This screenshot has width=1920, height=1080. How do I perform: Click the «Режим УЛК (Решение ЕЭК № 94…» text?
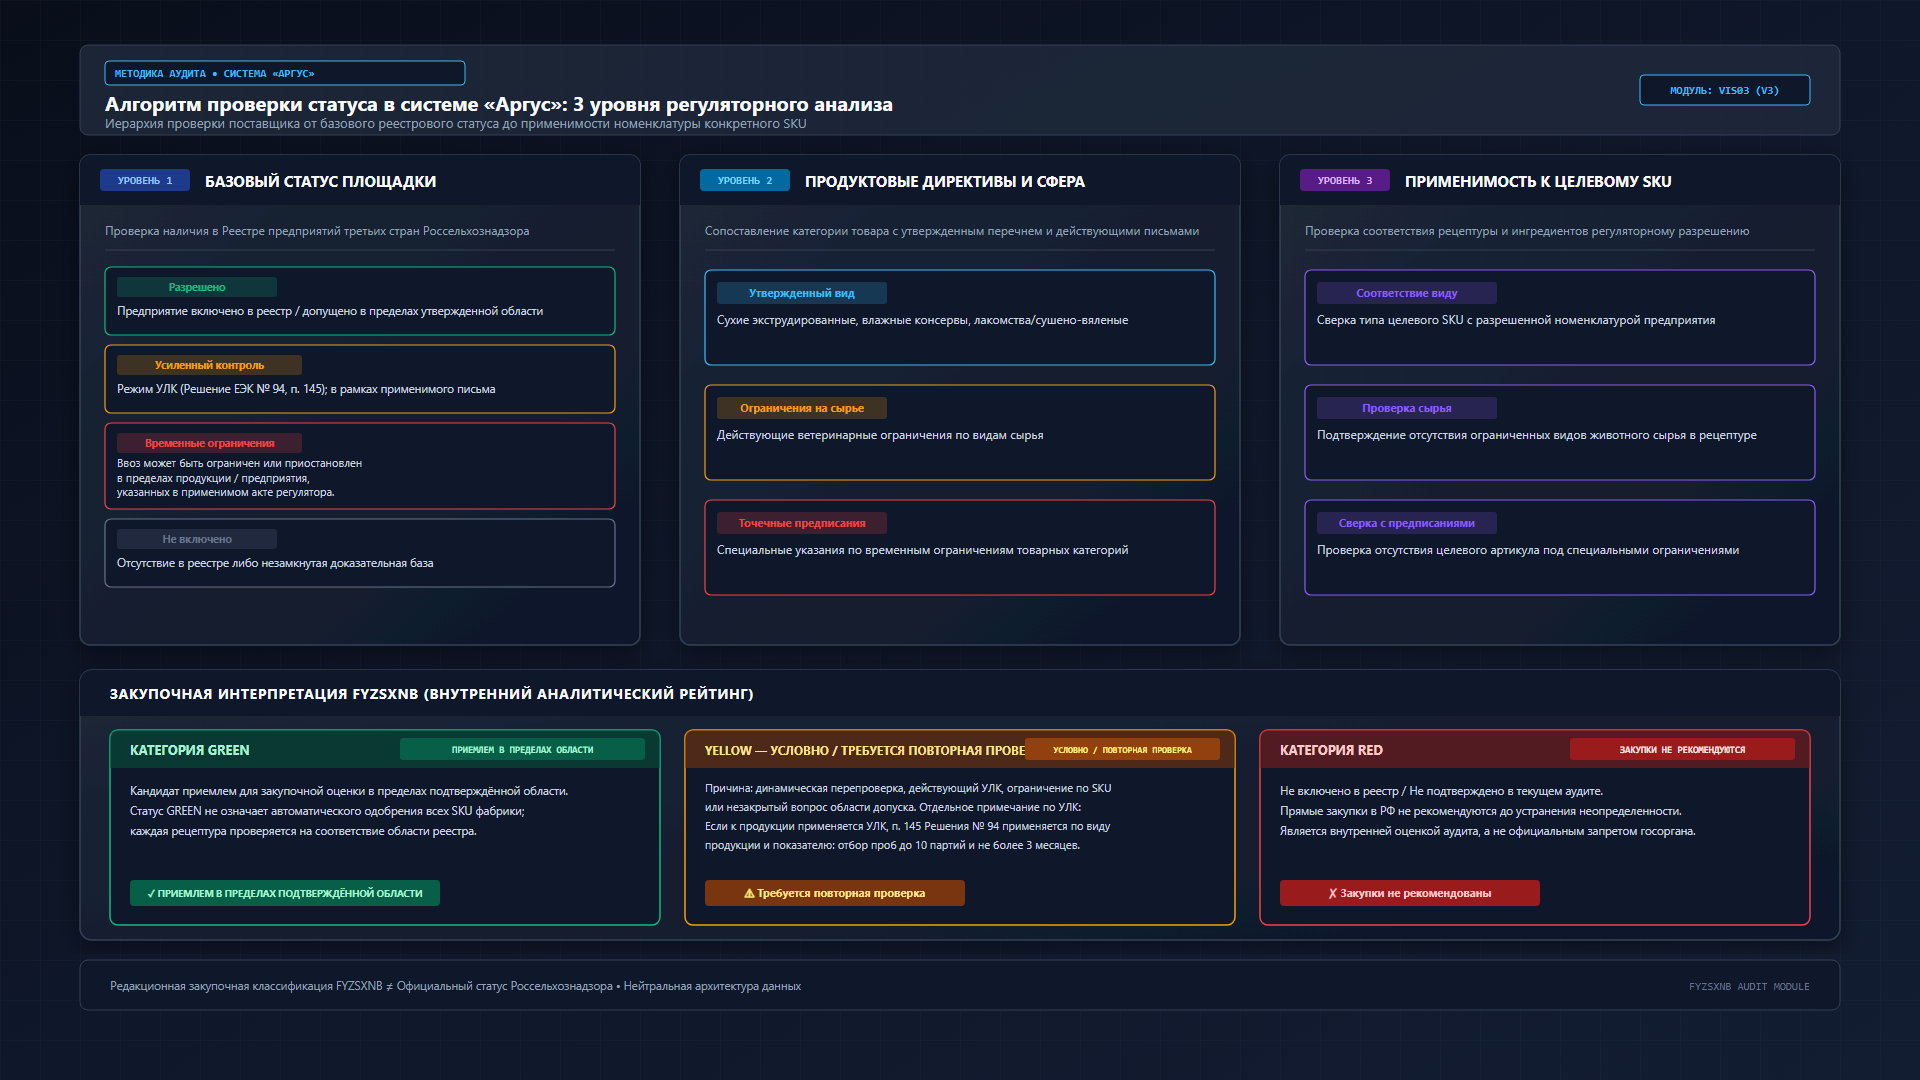tap(306, 389)
